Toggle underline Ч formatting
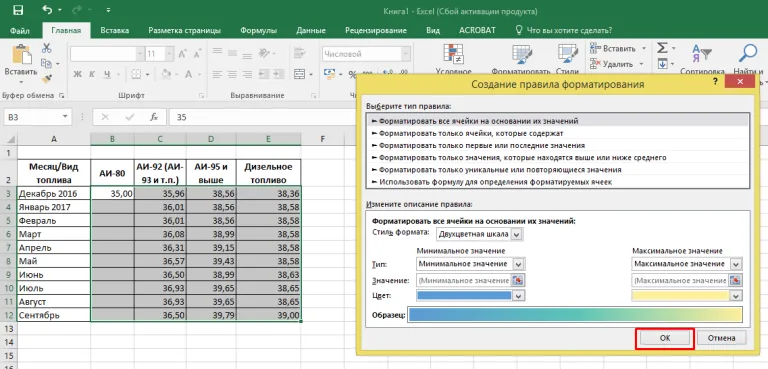 (106, 74)
